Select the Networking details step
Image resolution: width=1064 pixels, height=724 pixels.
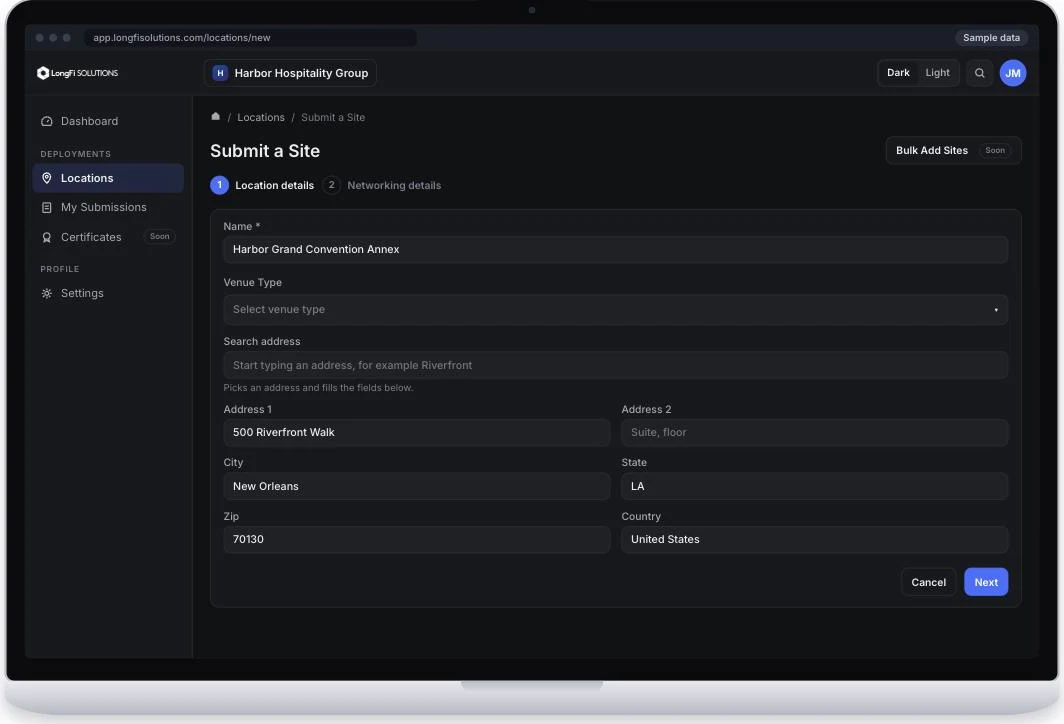[x=382, y=185]
